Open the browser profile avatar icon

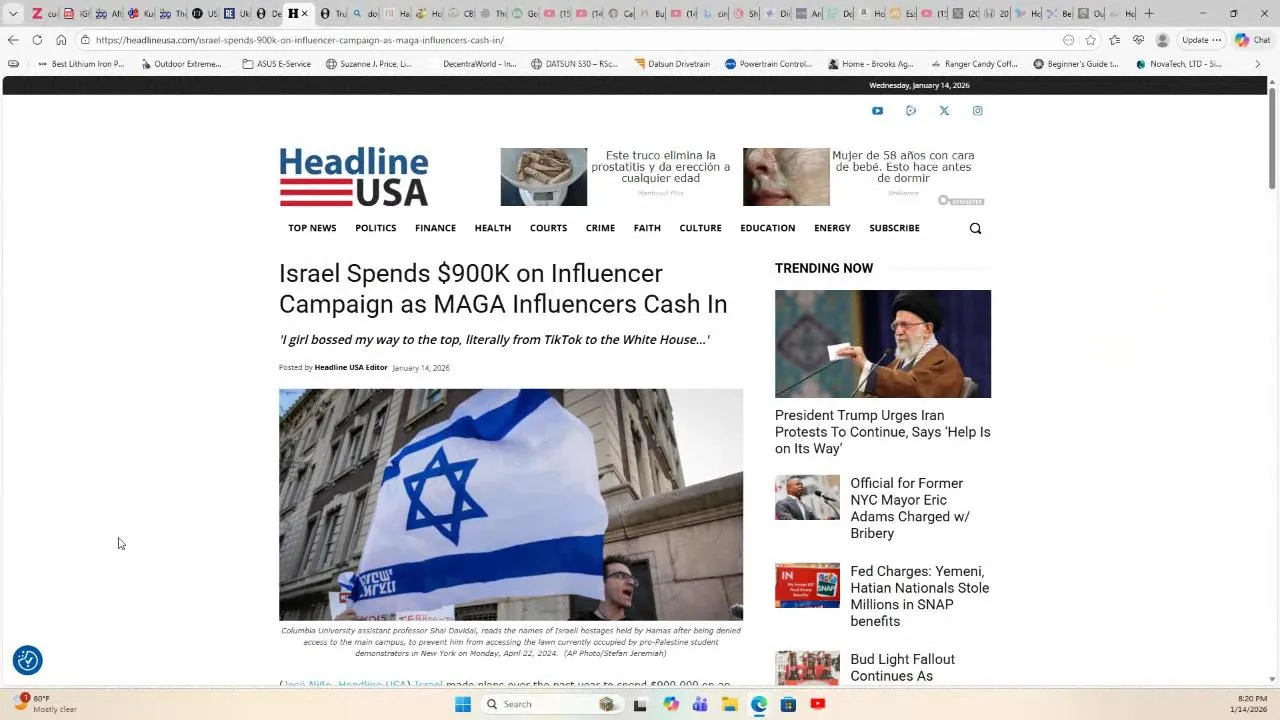[x=1162, y=40]
